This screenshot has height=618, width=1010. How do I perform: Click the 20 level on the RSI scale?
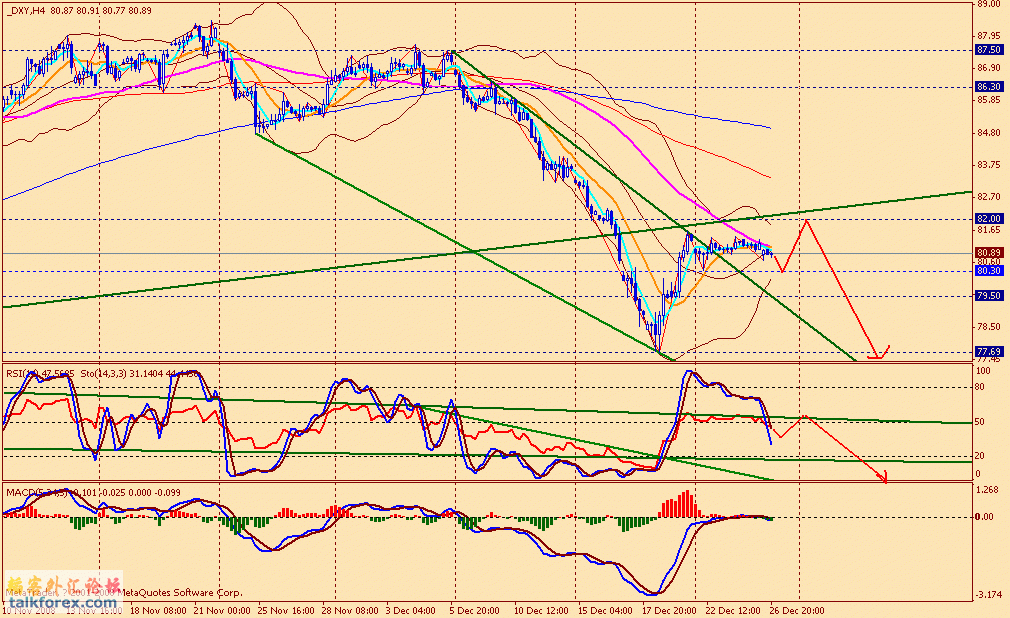pos(980,456)
